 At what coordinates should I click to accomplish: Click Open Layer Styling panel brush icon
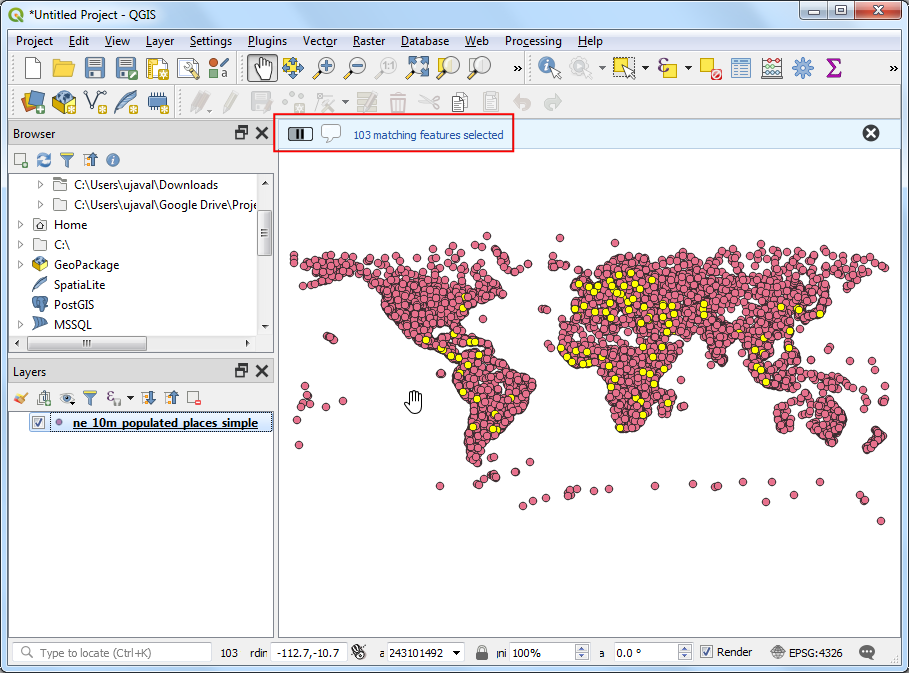click(x=21, y=397)
